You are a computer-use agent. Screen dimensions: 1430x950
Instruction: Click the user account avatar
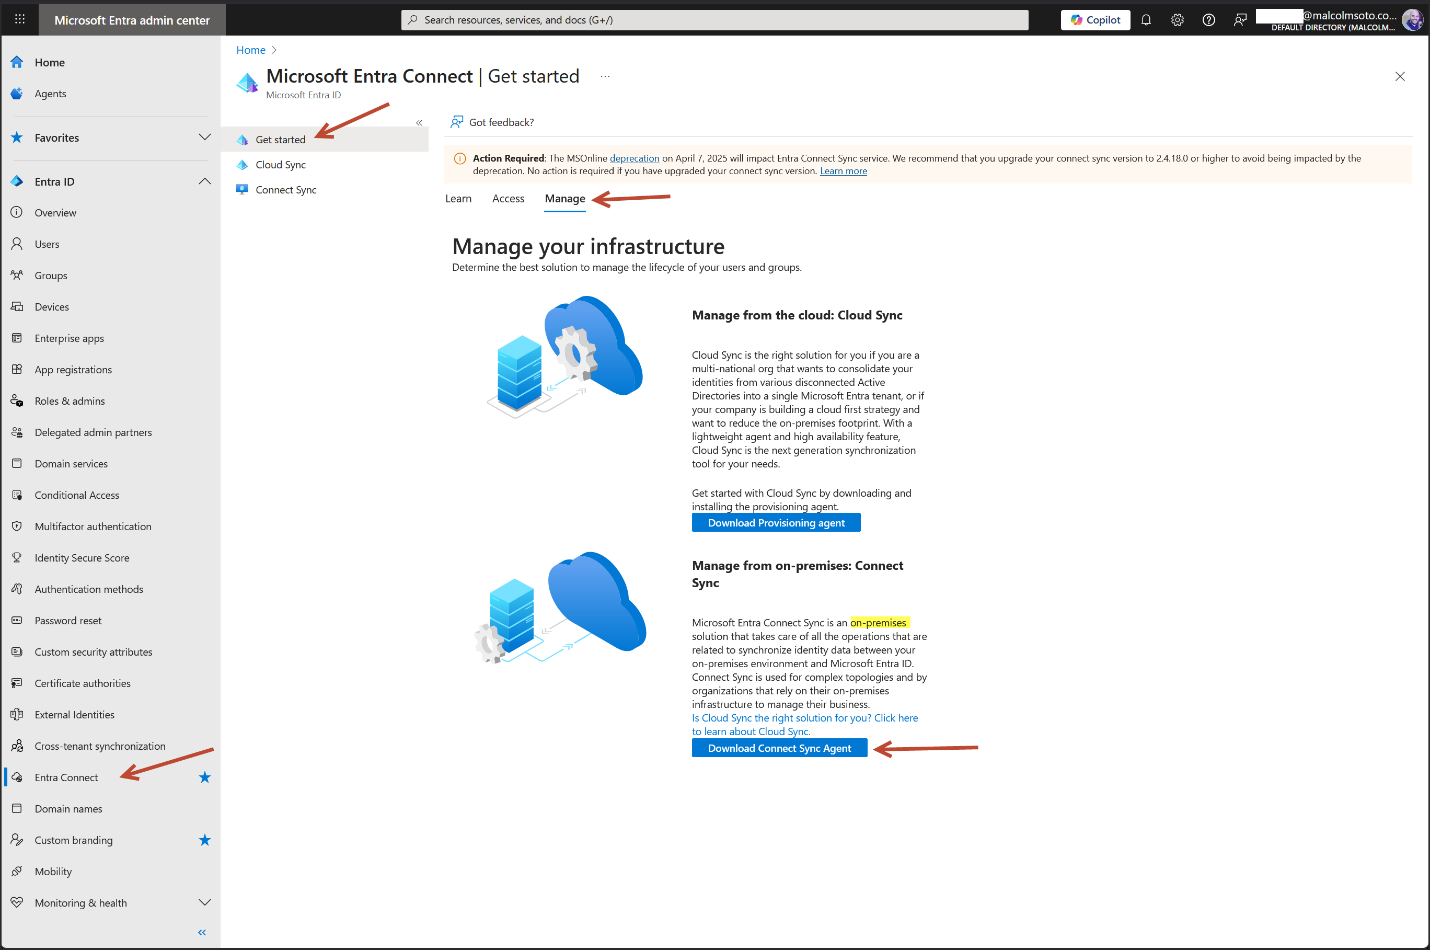click(1412, 20)
